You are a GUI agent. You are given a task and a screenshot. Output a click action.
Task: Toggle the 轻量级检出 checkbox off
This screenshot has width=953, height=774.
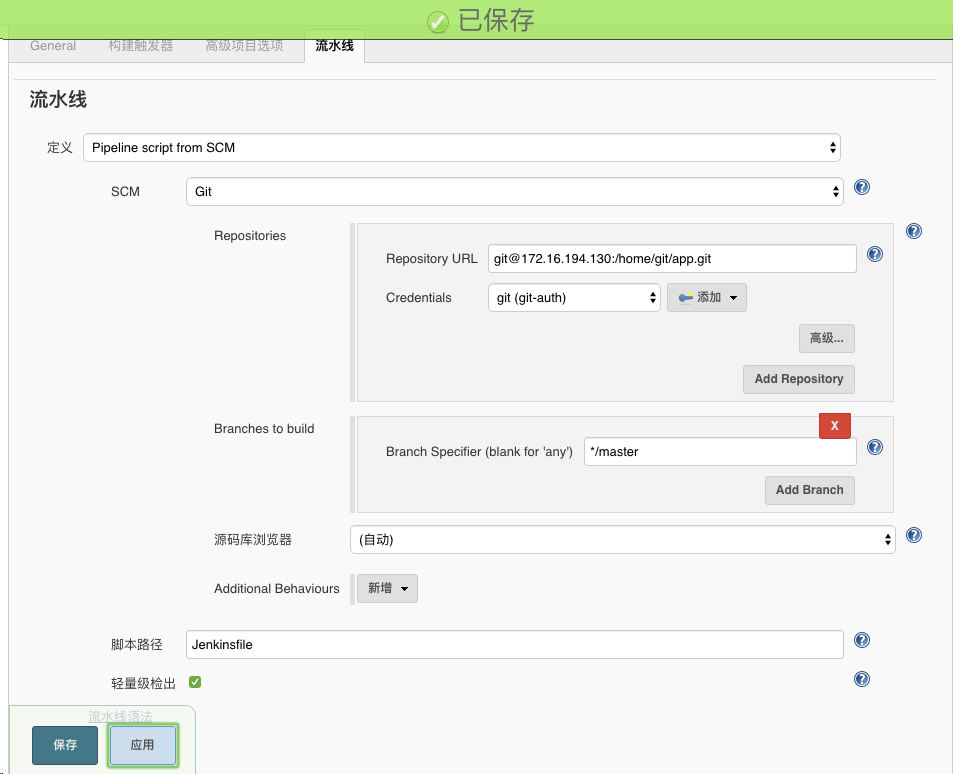tap(194, 681)
